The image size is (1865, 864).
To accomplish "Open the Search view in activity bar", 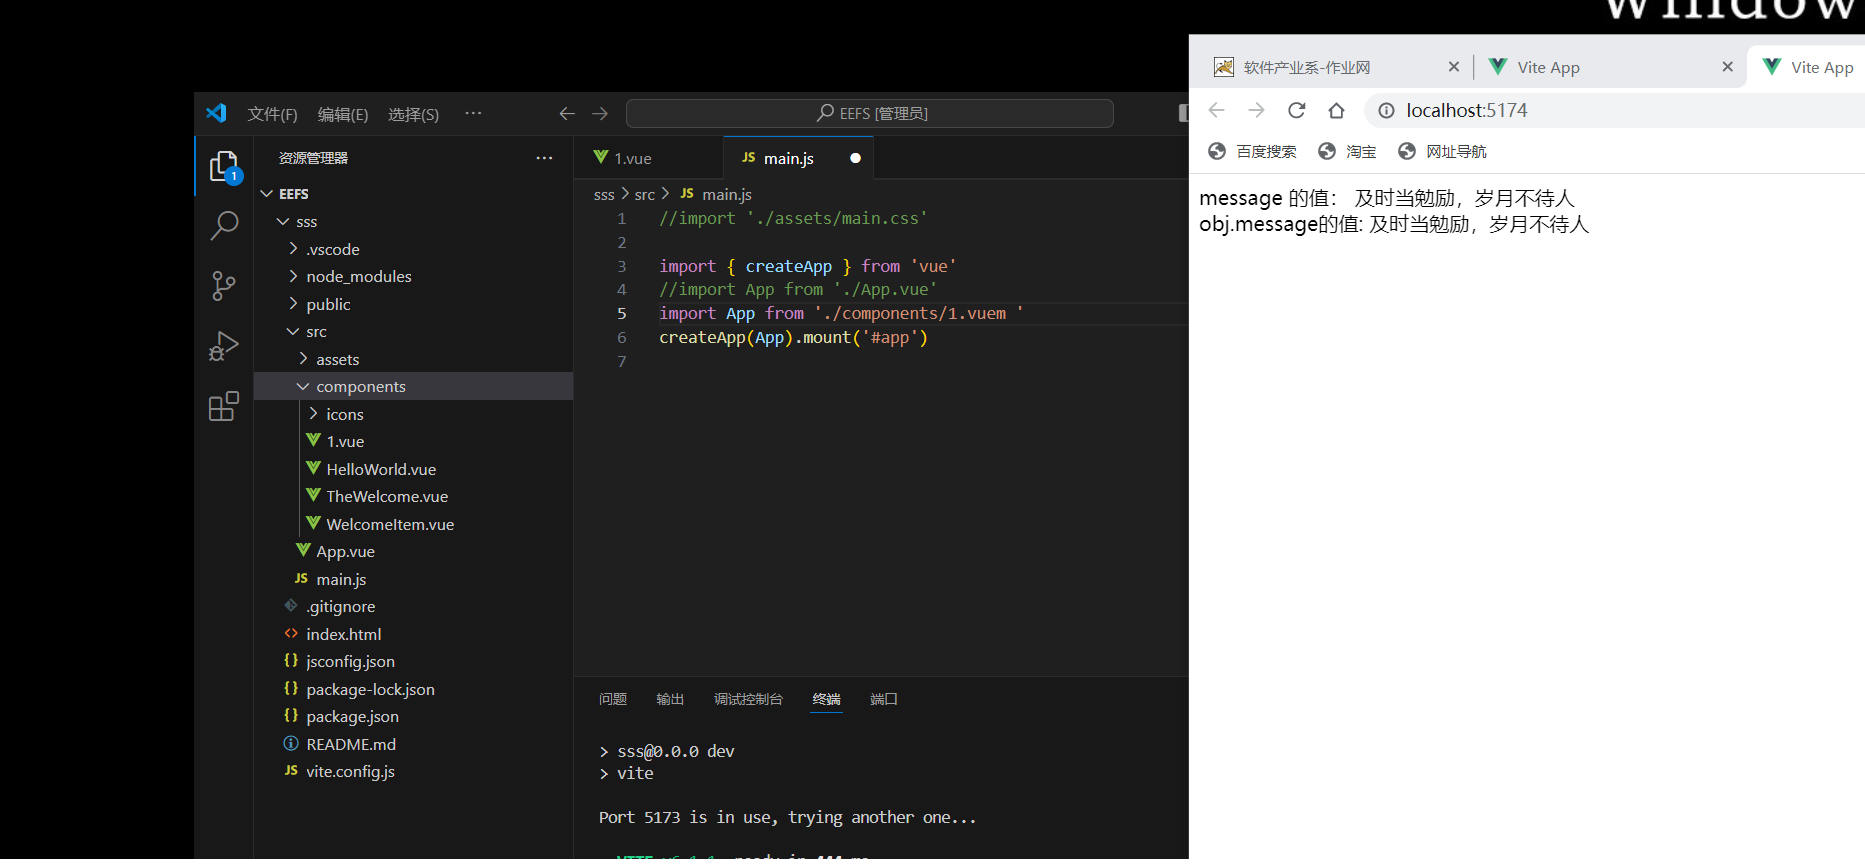I will (224, 226).
